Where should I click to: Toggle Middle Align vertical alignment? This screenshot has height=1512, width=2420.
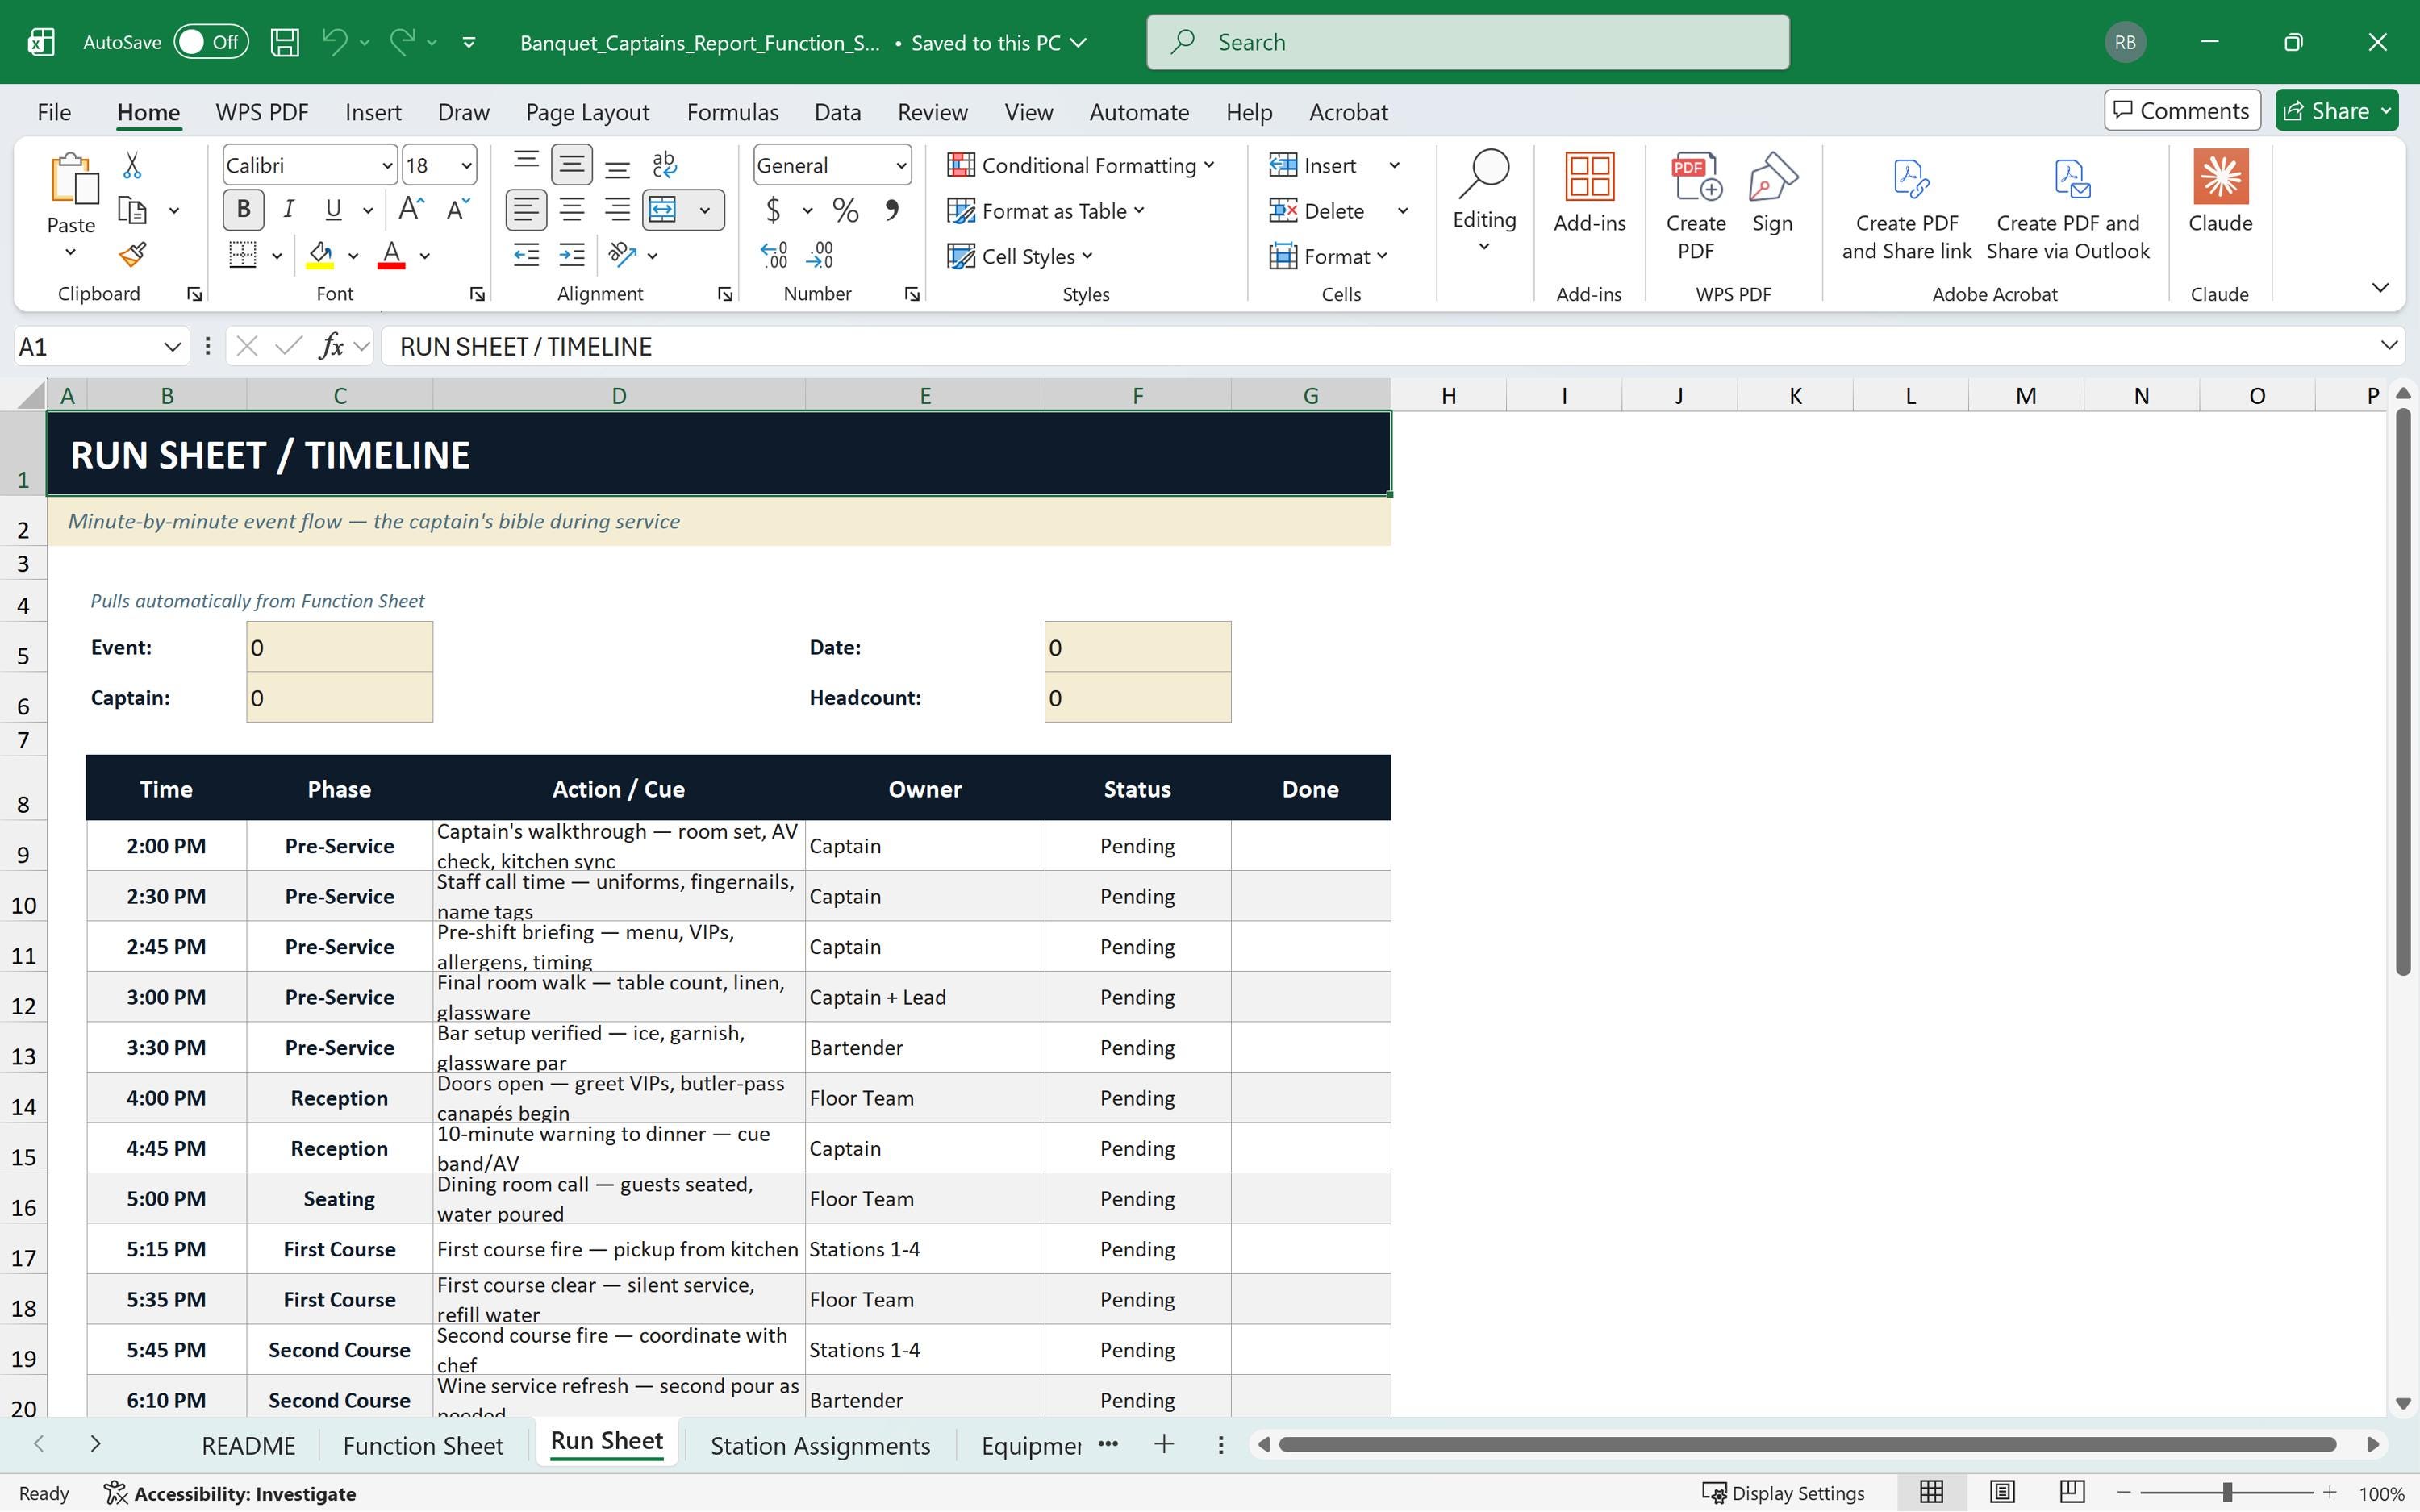click(x=572, y=164)
